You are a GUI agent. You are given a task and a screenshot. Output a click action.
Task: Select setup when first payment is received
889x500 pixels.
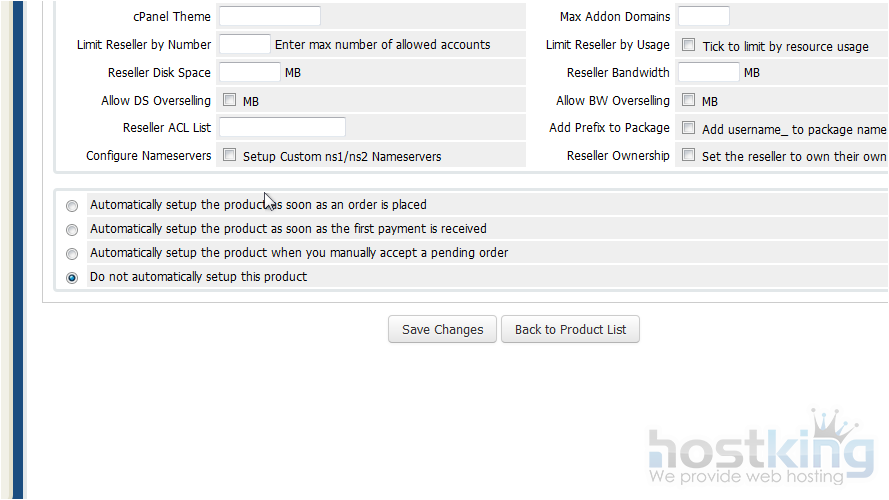tap(72, 230)
